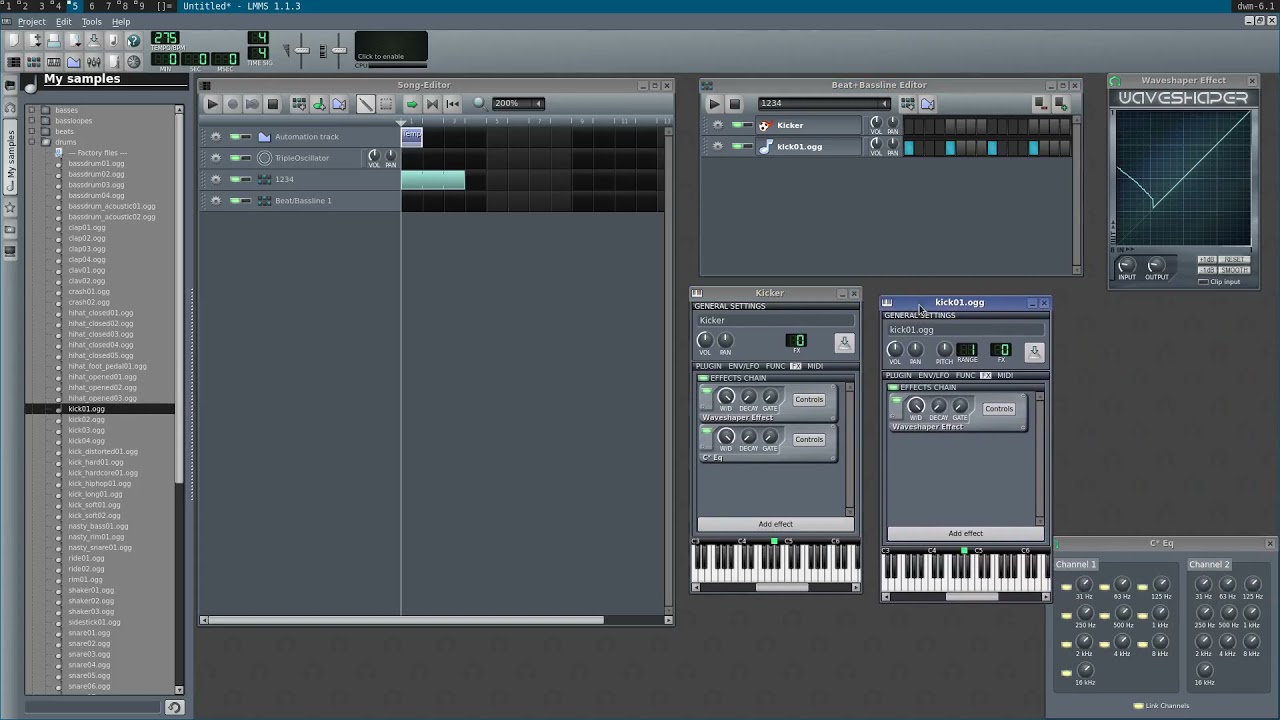Switch to ENV/LFO tab in Kicker window
The image size is (1280, 720).
[x=743, y=367]
